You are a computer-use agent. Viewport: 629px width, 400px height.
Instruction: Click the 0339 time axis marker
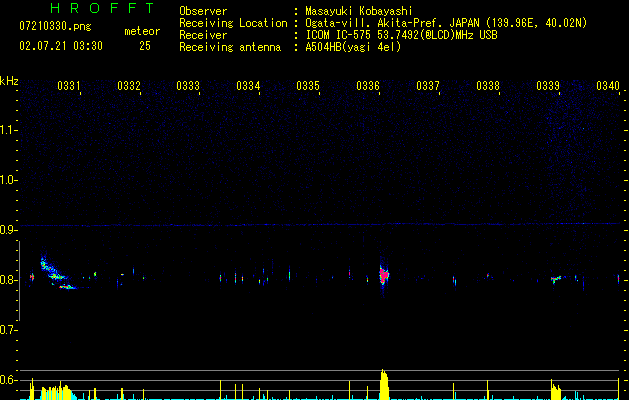548,86
